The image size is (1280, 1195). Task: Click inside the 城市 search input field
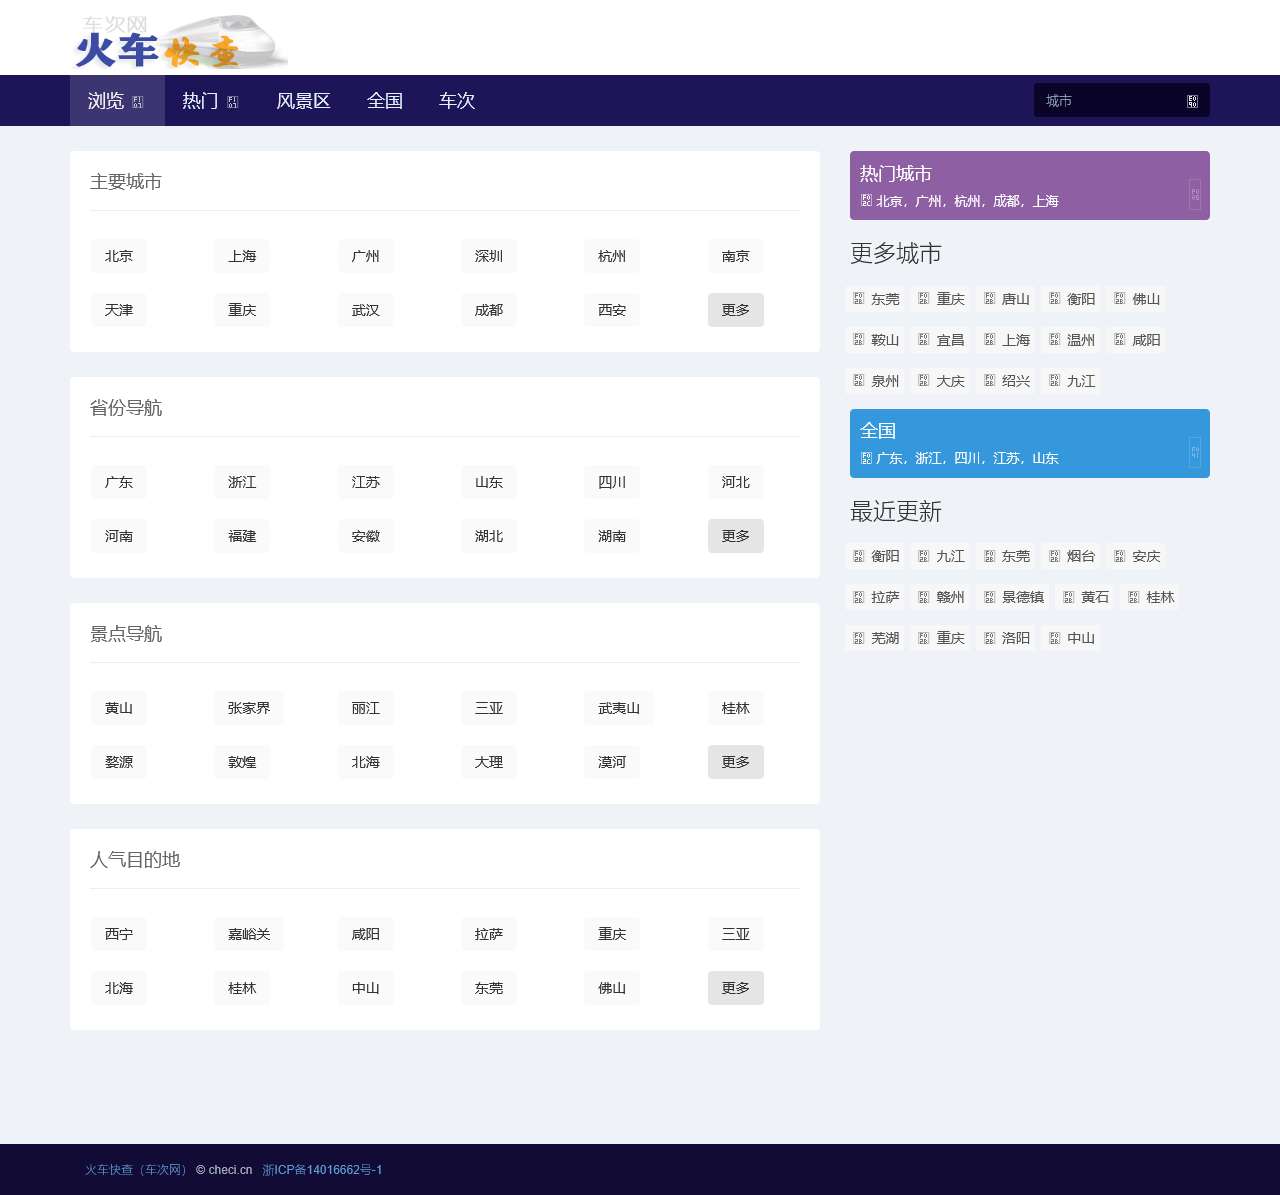1100,100
